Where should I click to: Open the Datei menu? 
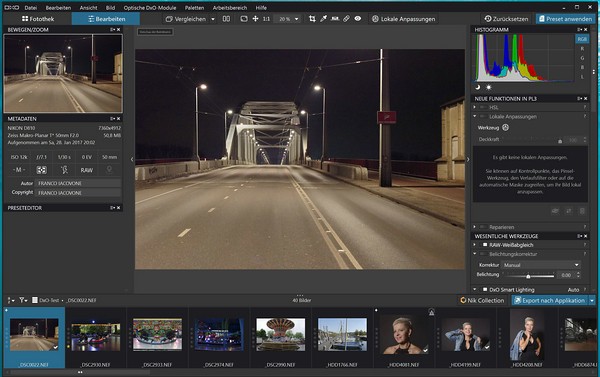tap(31, 8)
